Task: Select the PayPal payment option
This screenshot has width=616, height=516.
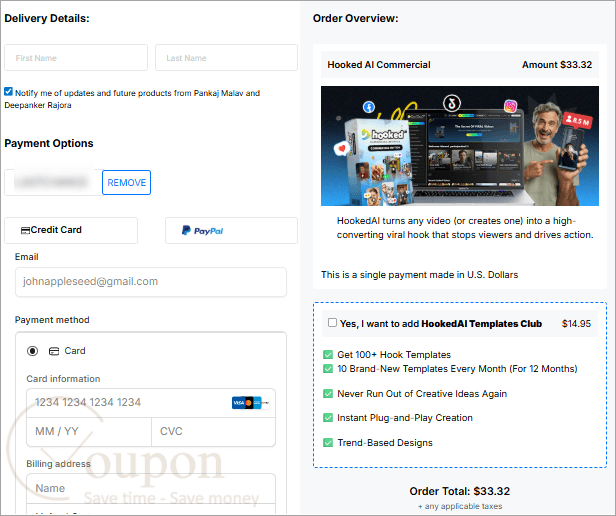Action: (231, 230)
